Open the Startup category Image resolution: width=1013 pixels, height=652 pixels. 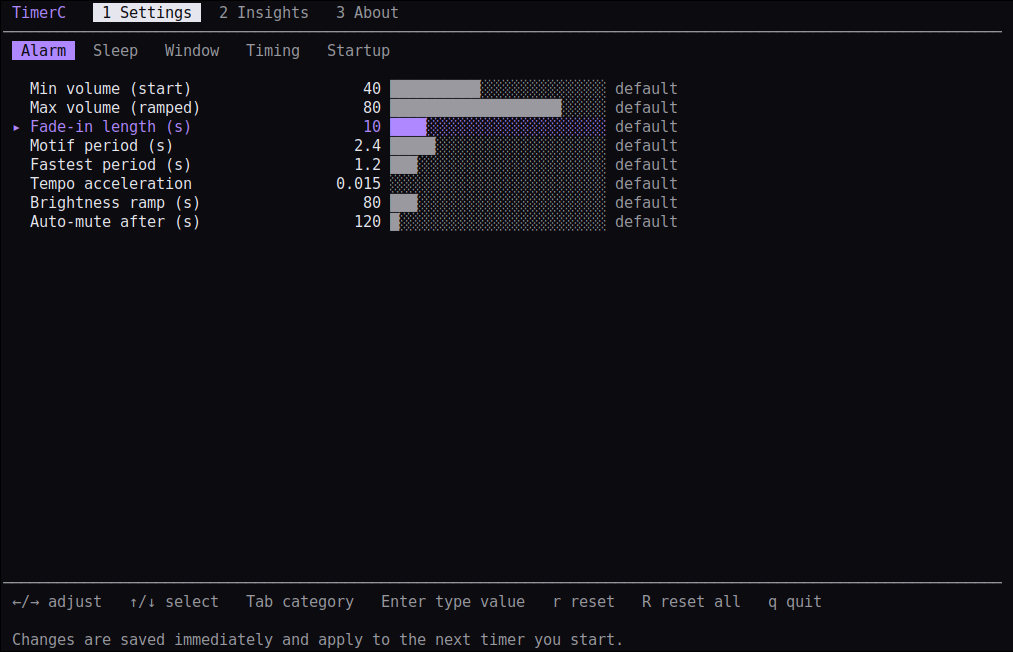(x=358, y=50)
